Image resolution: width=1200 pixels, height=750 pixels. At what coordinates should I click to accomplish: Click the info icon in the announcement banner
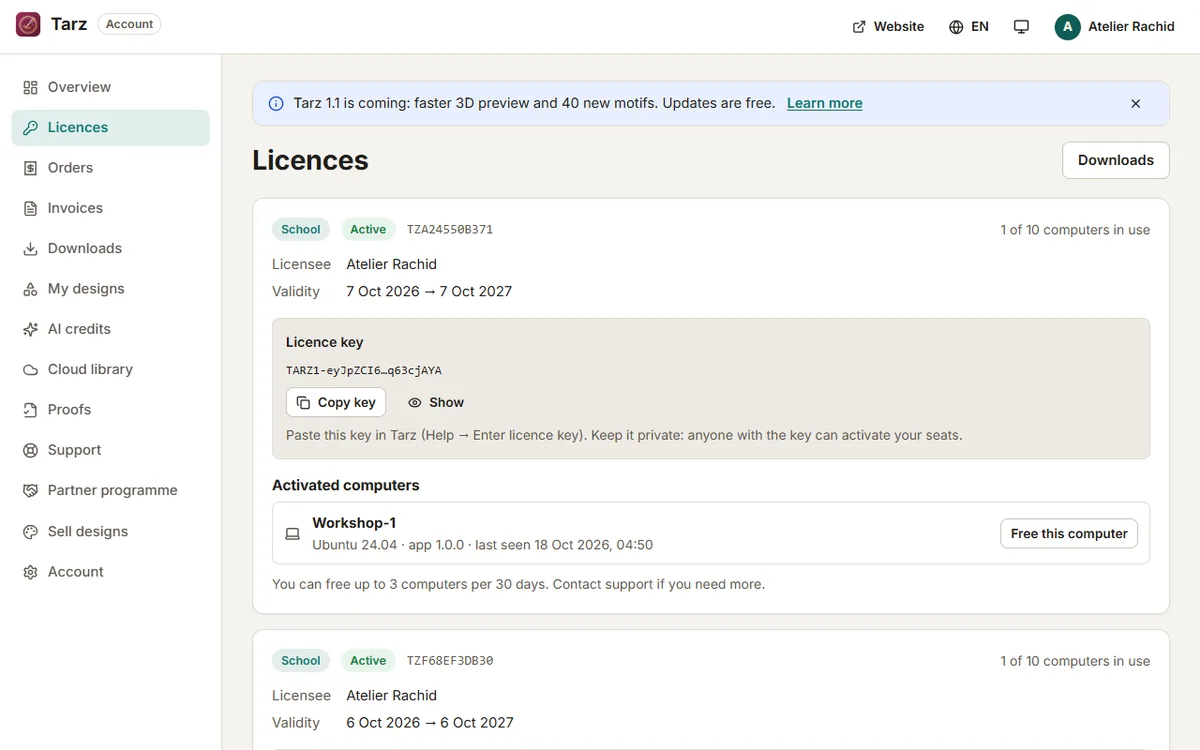pos(276,103)
